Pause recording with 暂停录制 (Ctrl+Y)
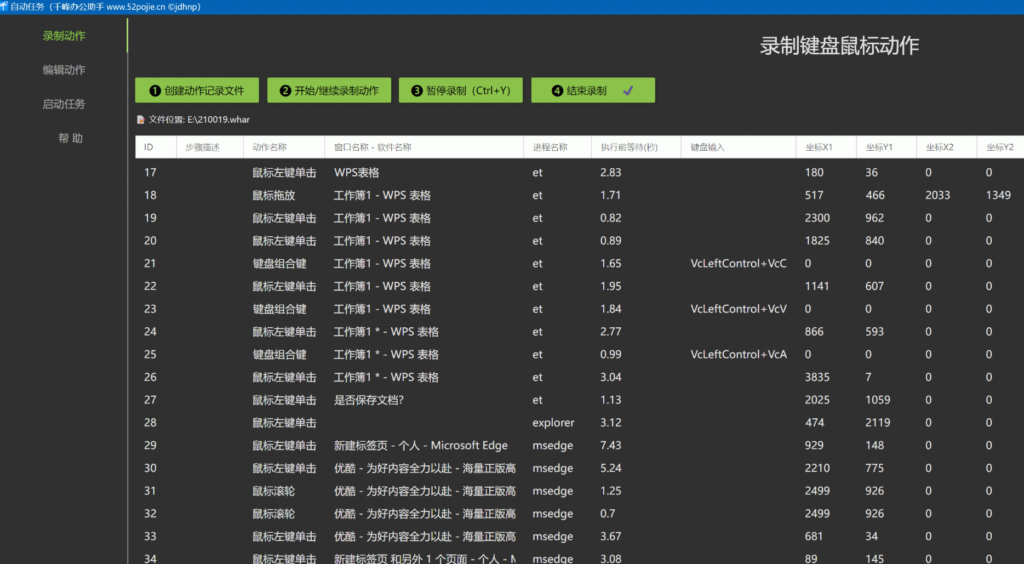Image resolution: width=1024 pixels, height=564 pixels. click(x=461, y=90)
